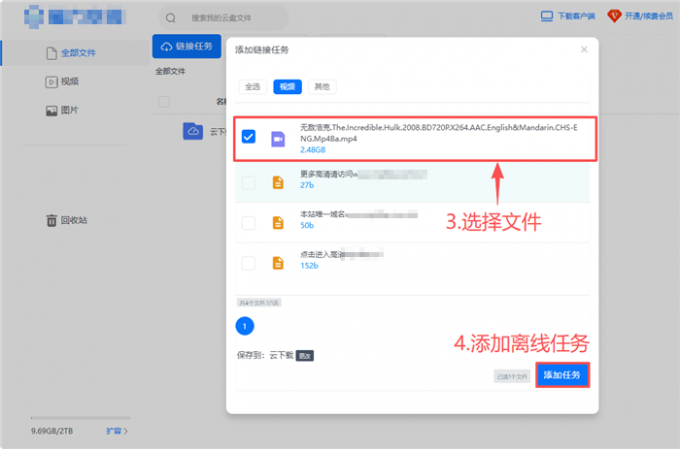This screenshot has height=449, width=680.
Task: Select the 视频 filter tab in dialog
Action: [x=288, y=87]
